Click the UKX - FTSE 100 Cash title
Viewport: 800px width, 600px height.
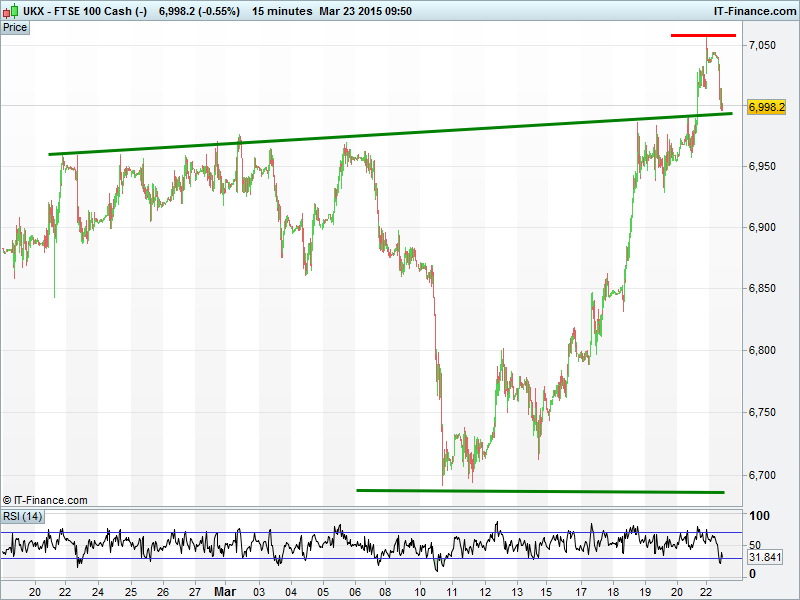(x=85, y=11)
